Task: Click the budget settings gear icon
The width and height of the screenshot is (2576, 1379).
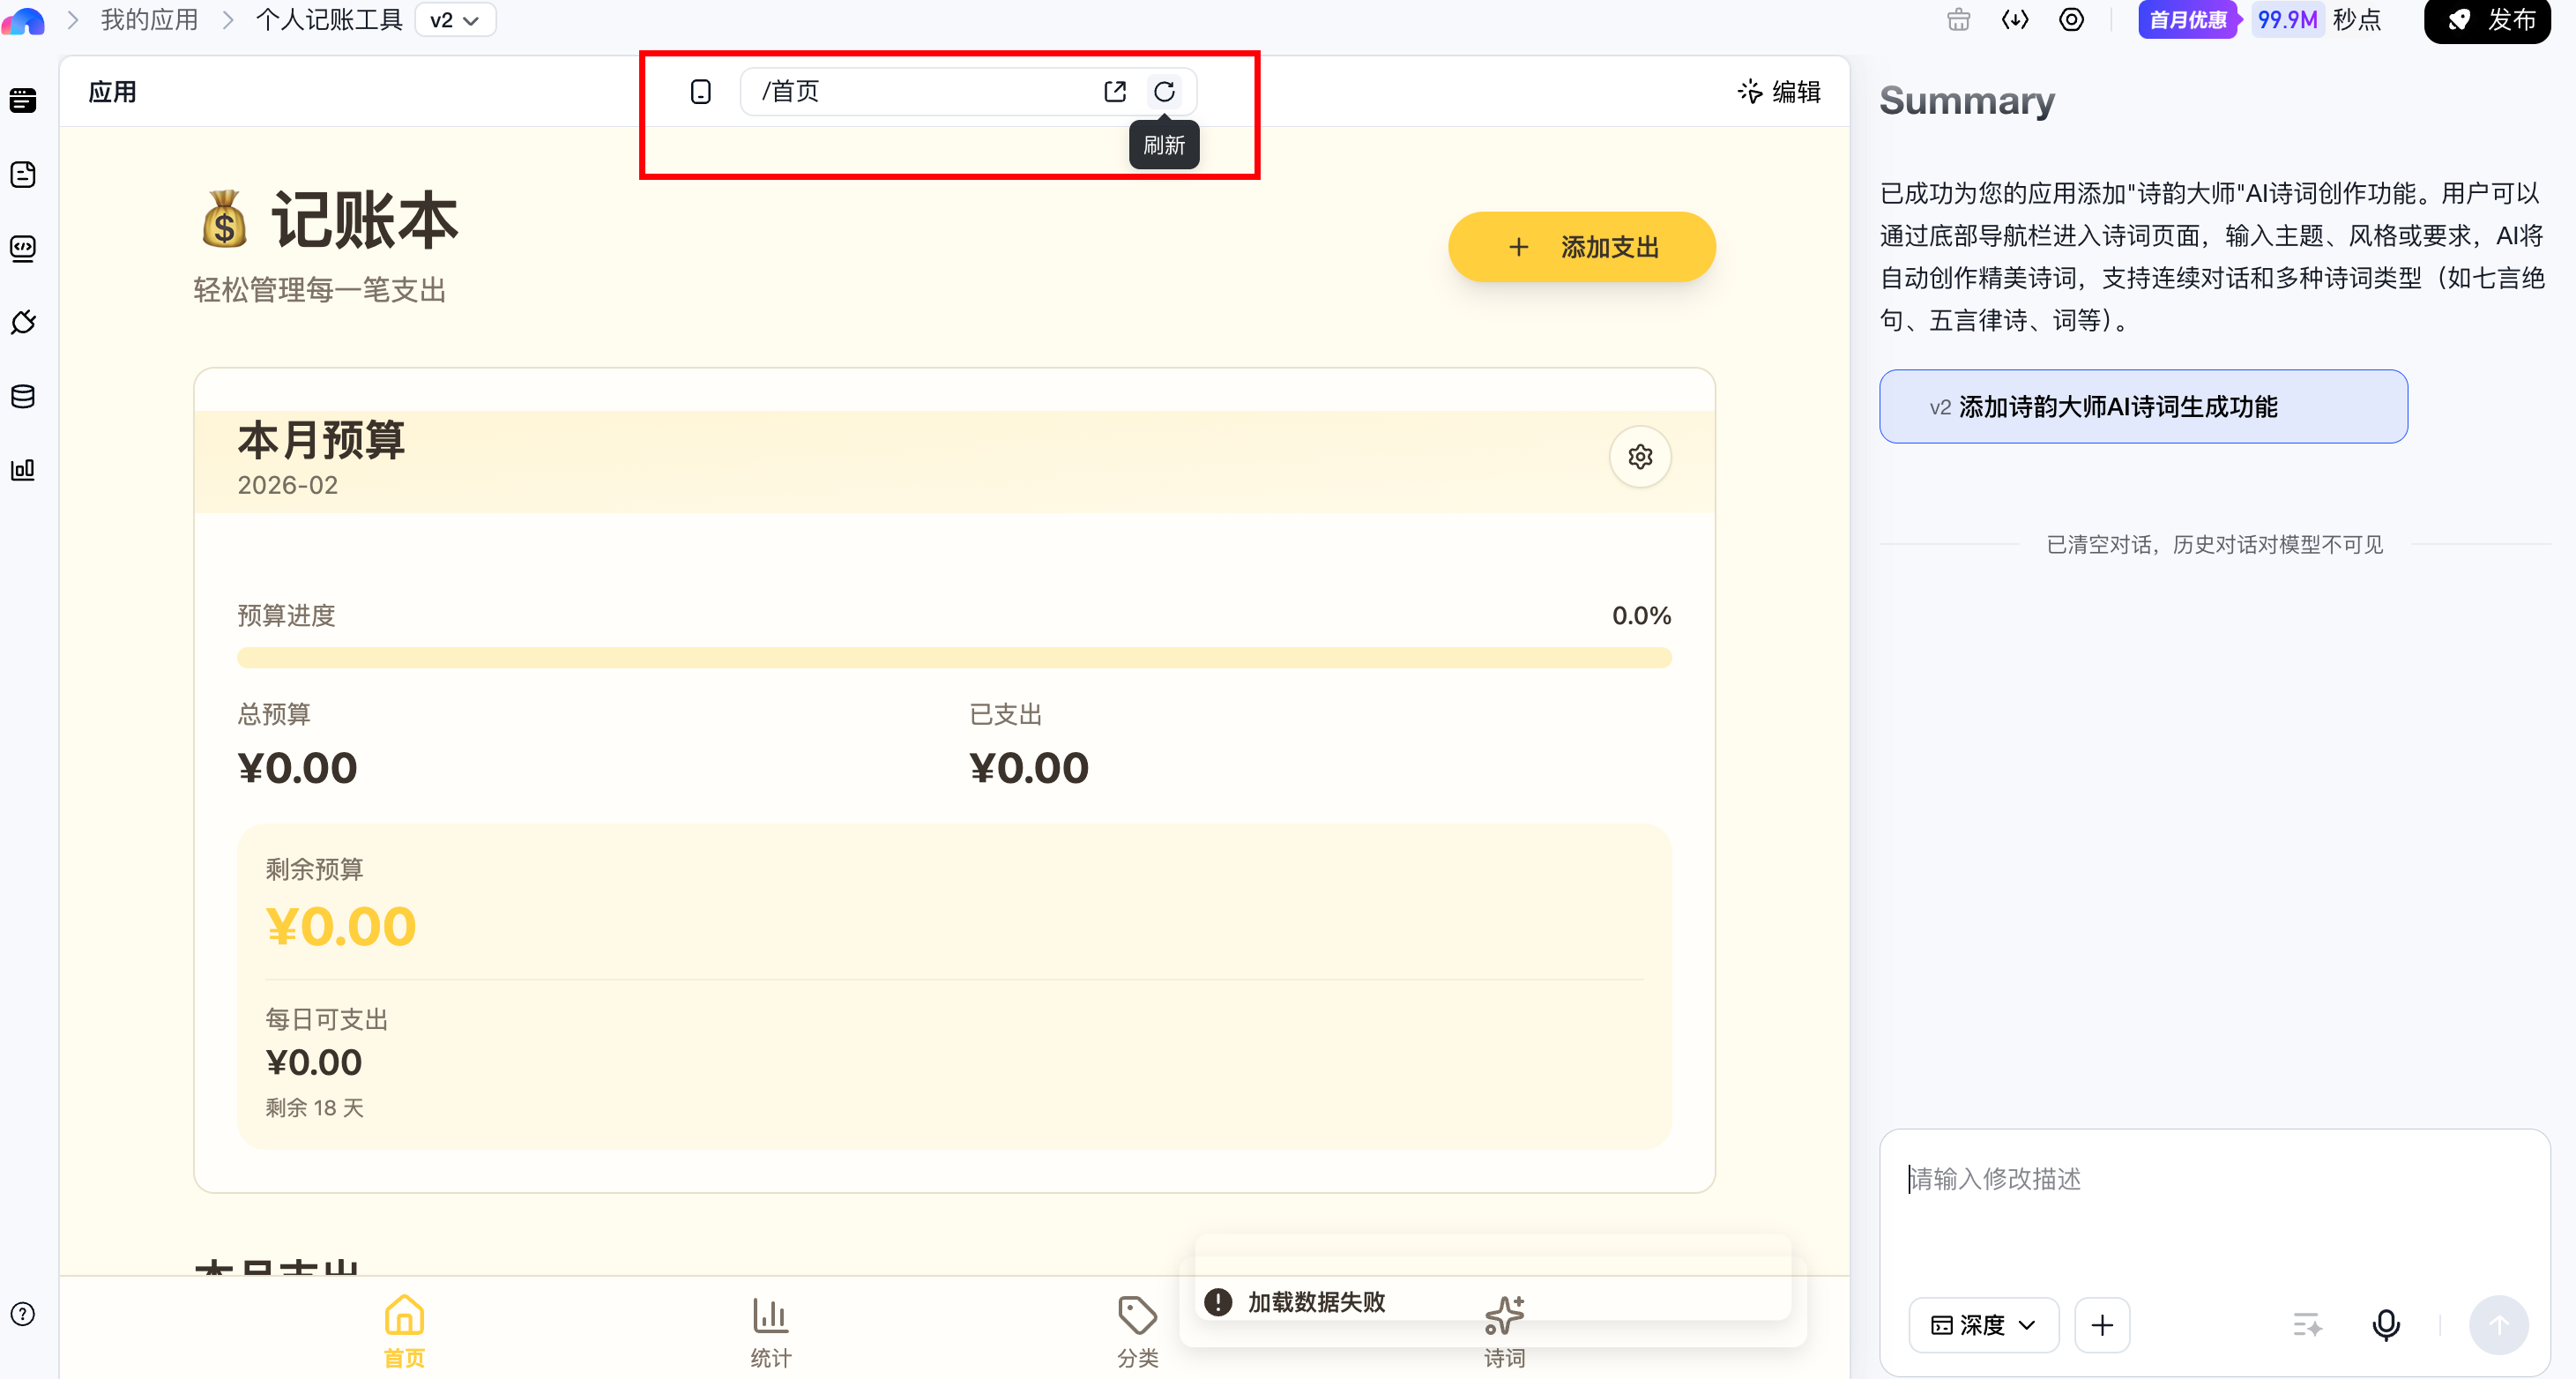Action: click(1640, 457)
